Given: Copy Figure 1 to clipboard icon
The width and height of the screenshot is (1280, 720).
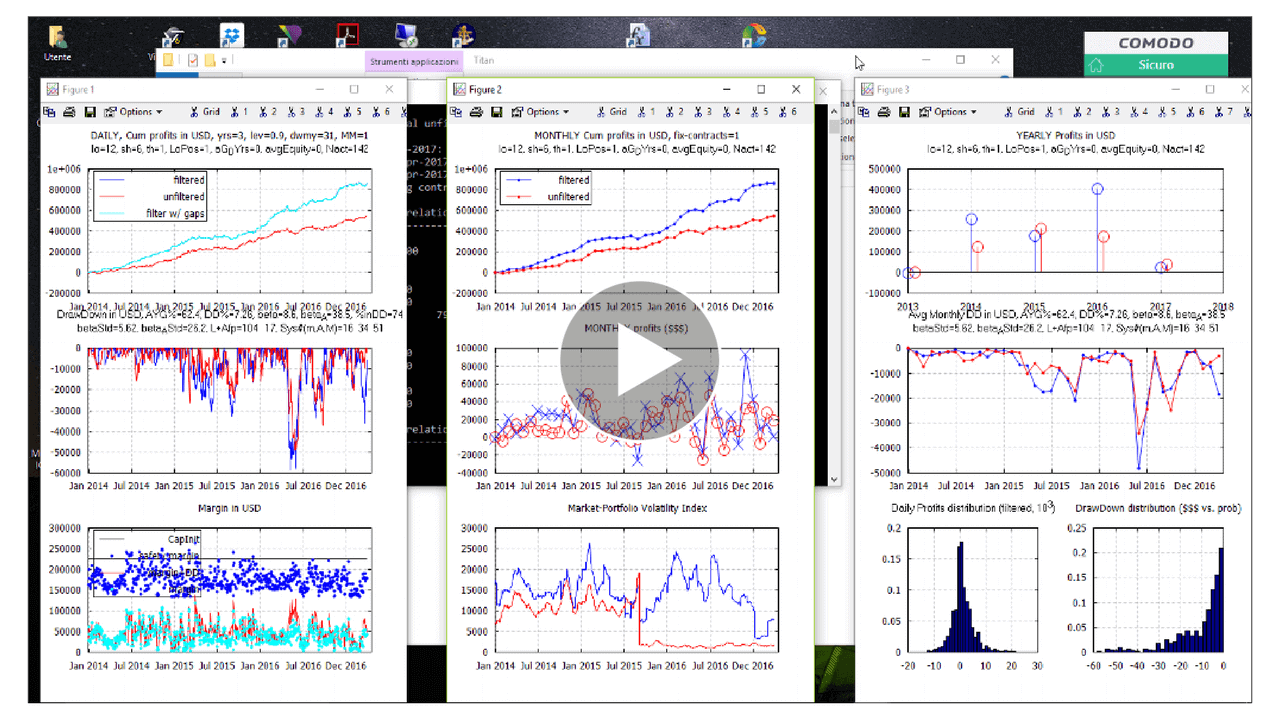Looking at the screenshot, I should pyautogui.click(x=51, y=112).
